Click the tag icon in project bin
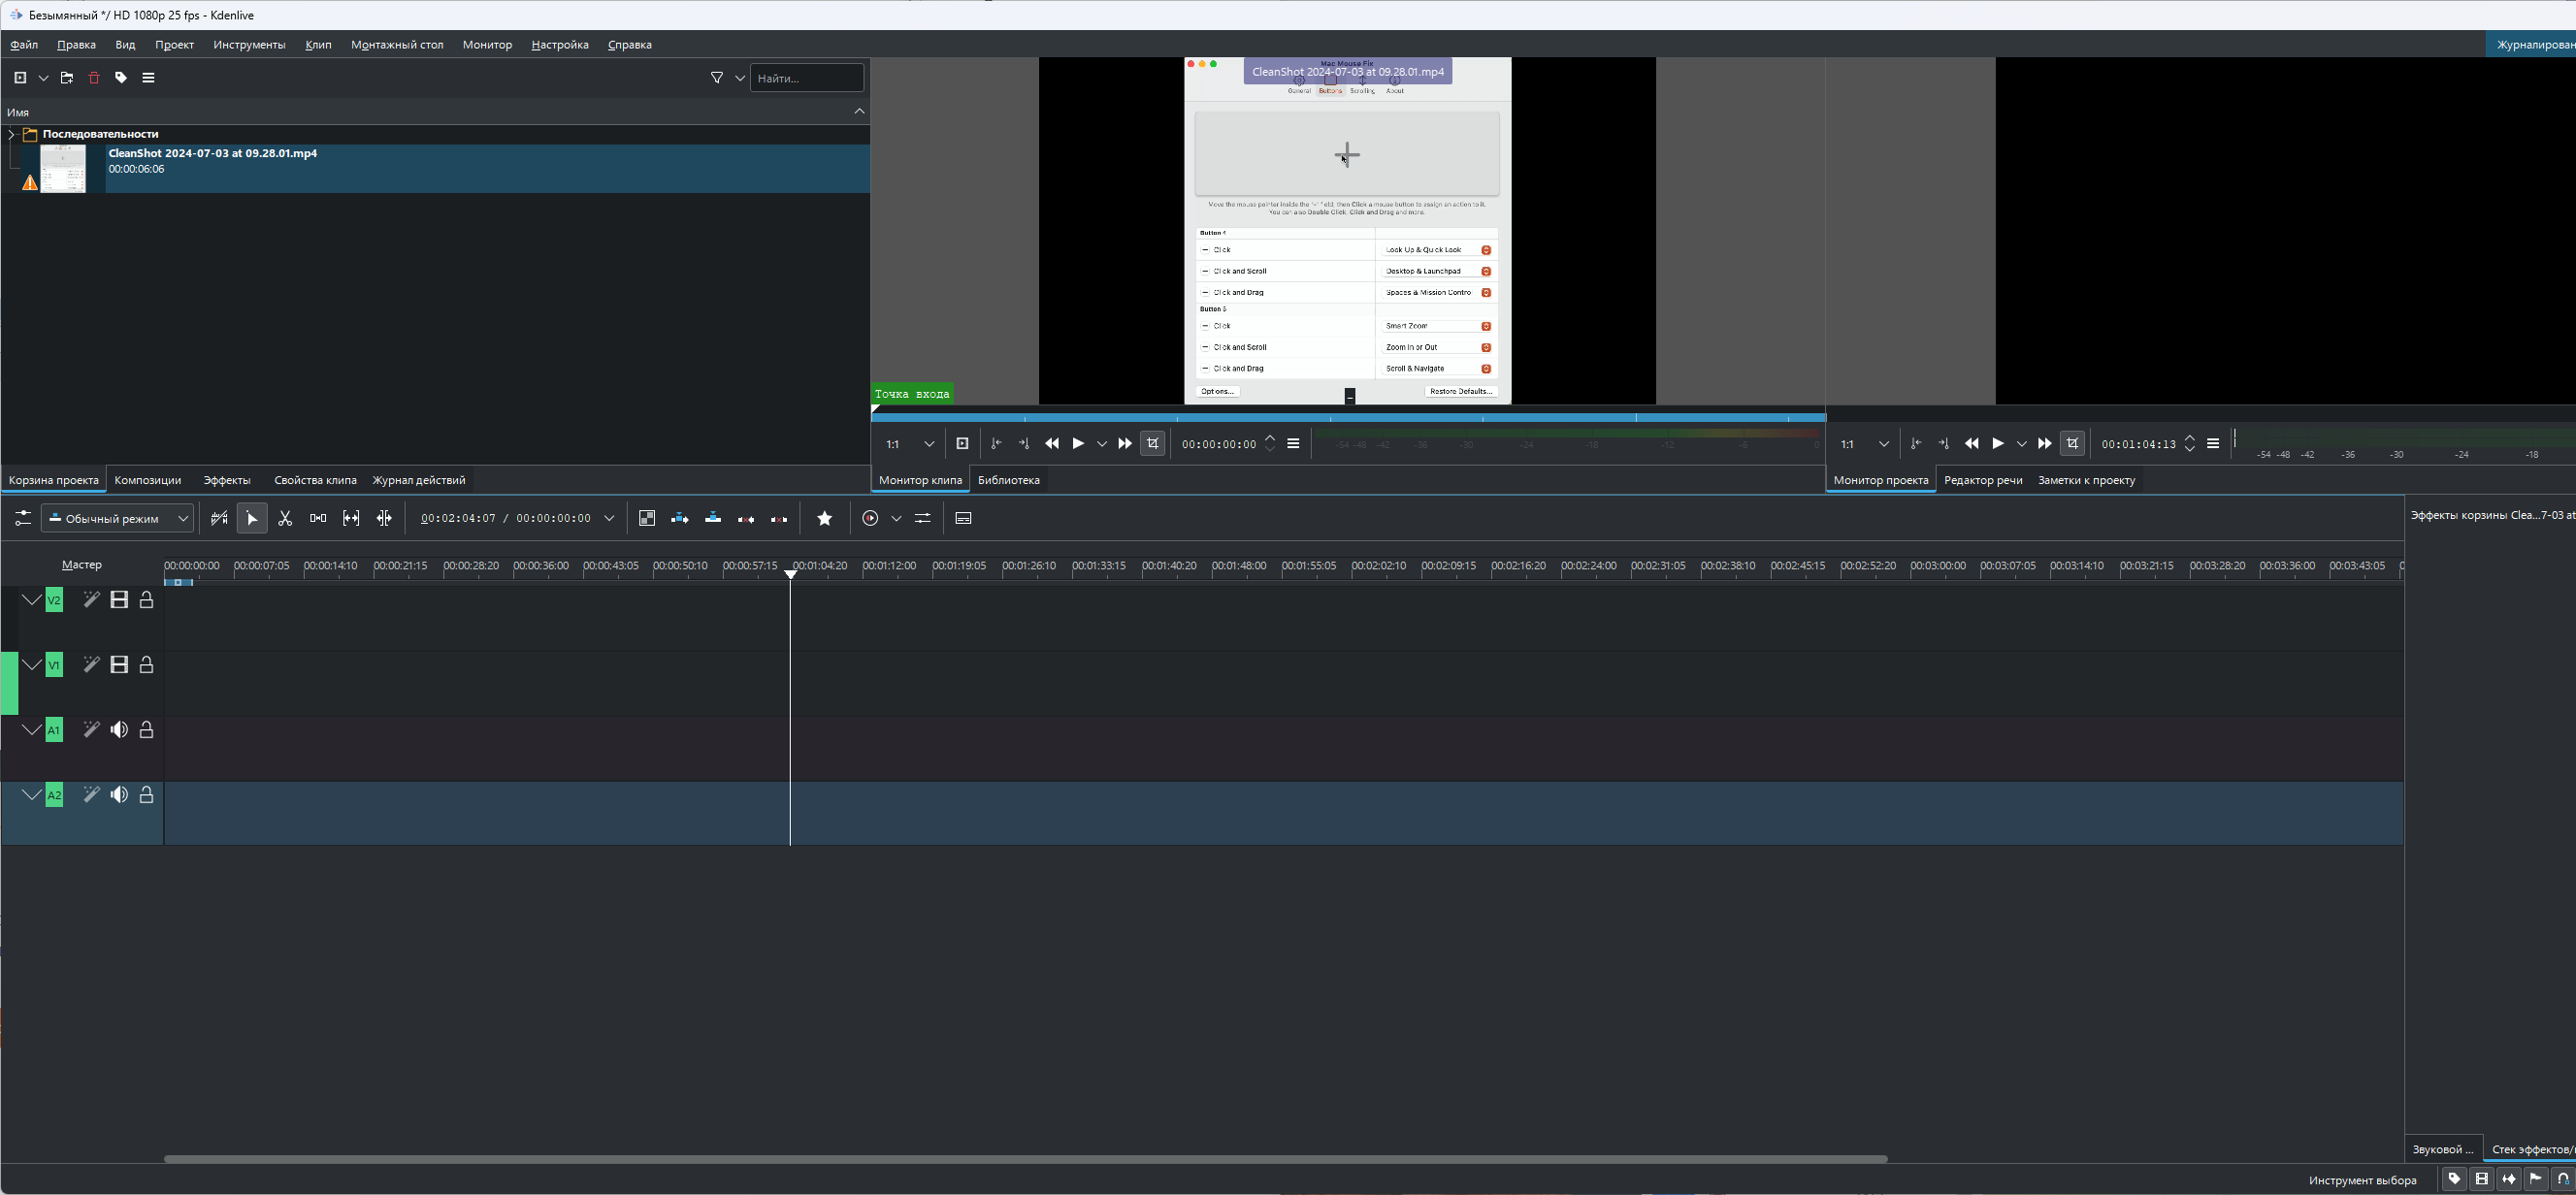The width and height of the screenshot is (2576, 1195). tap(121, 78)
